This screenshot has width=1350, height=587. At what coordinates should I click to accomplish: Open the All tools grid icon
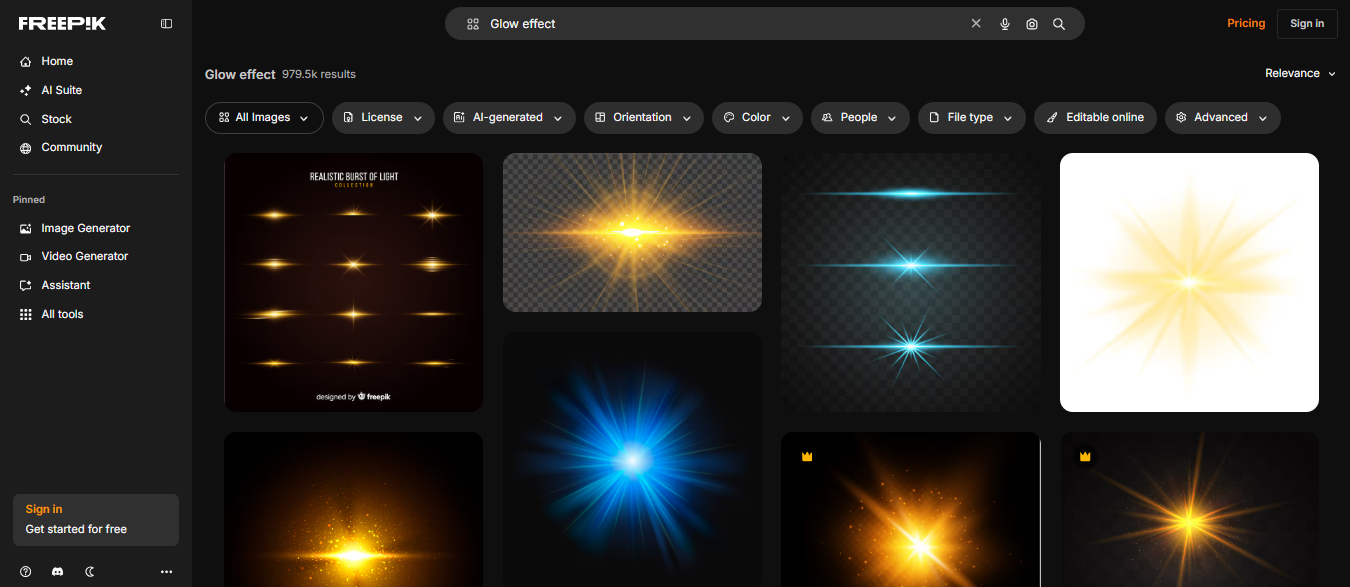pos(26,314)
